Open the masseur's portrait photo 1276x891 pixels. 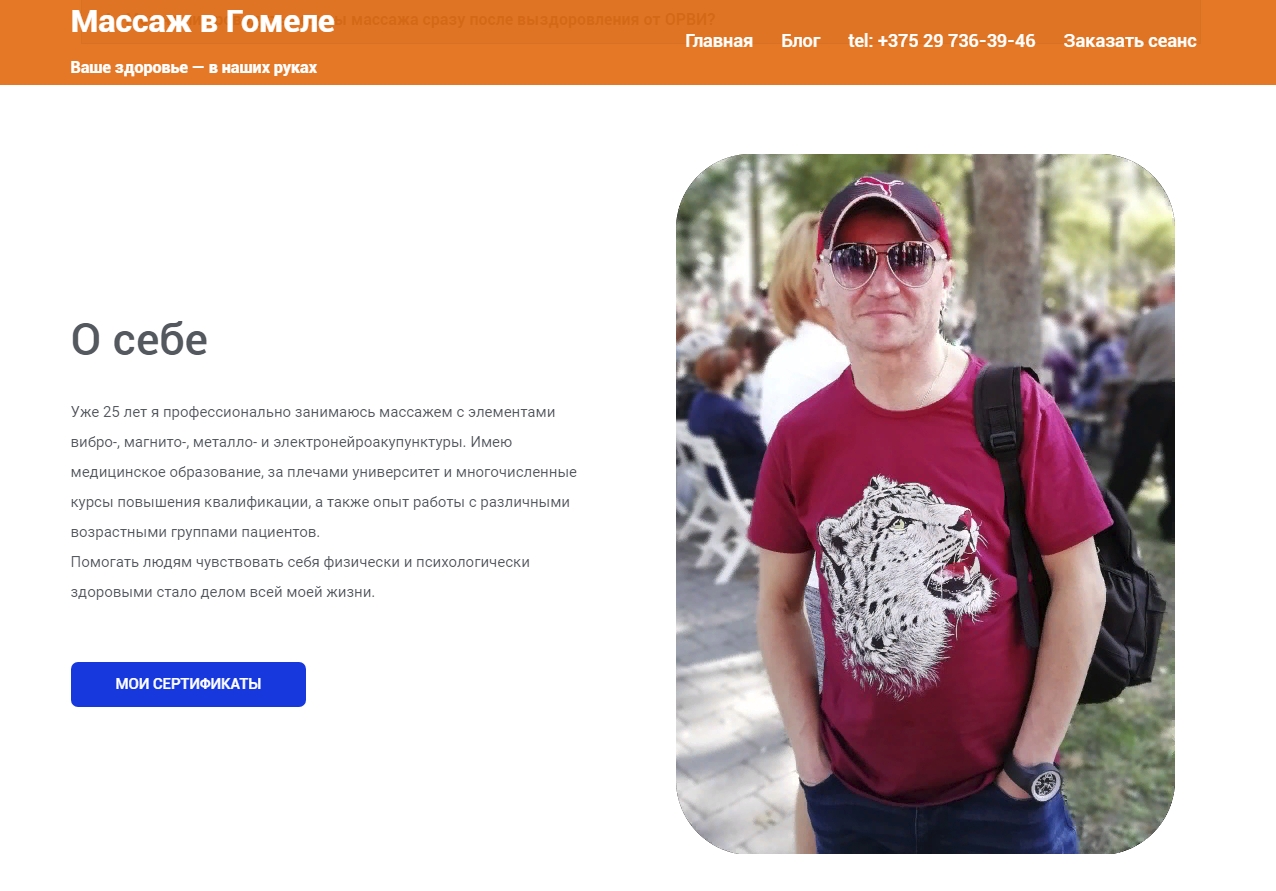click(925, 504)
